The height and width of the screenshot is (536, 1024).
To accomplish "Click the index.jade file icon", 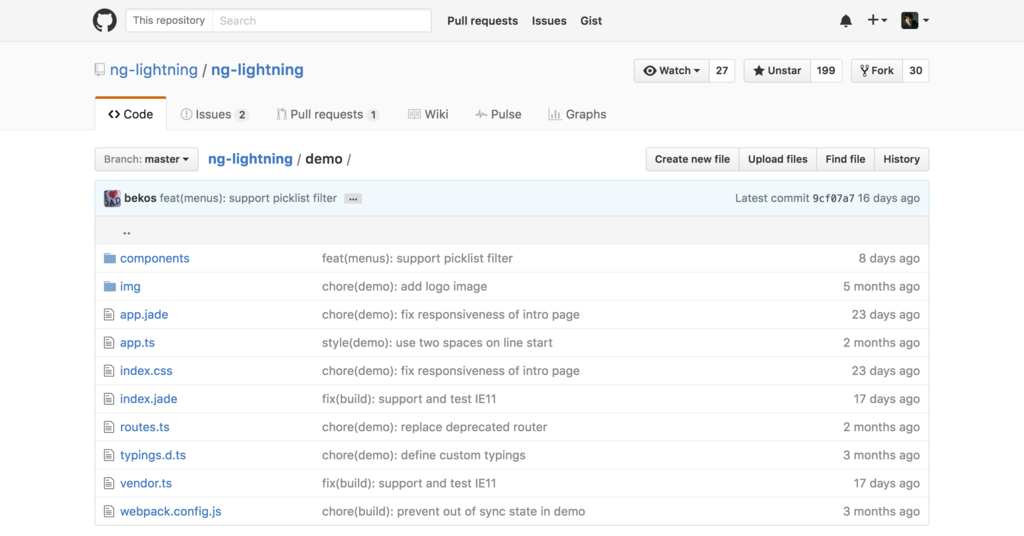I will coord(109,399).
